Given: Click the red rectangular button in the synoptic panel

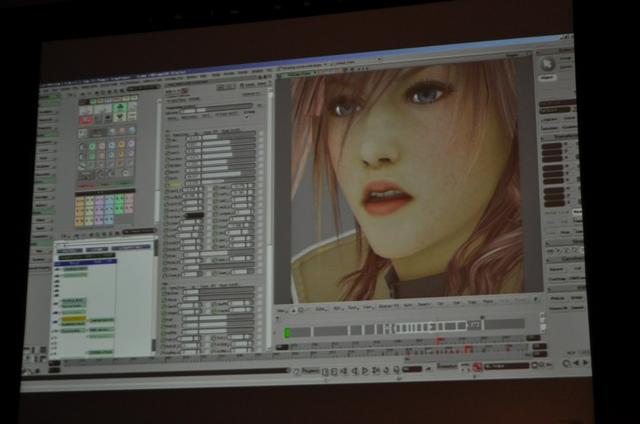Looking at the screenshot, I should [86, 120].
